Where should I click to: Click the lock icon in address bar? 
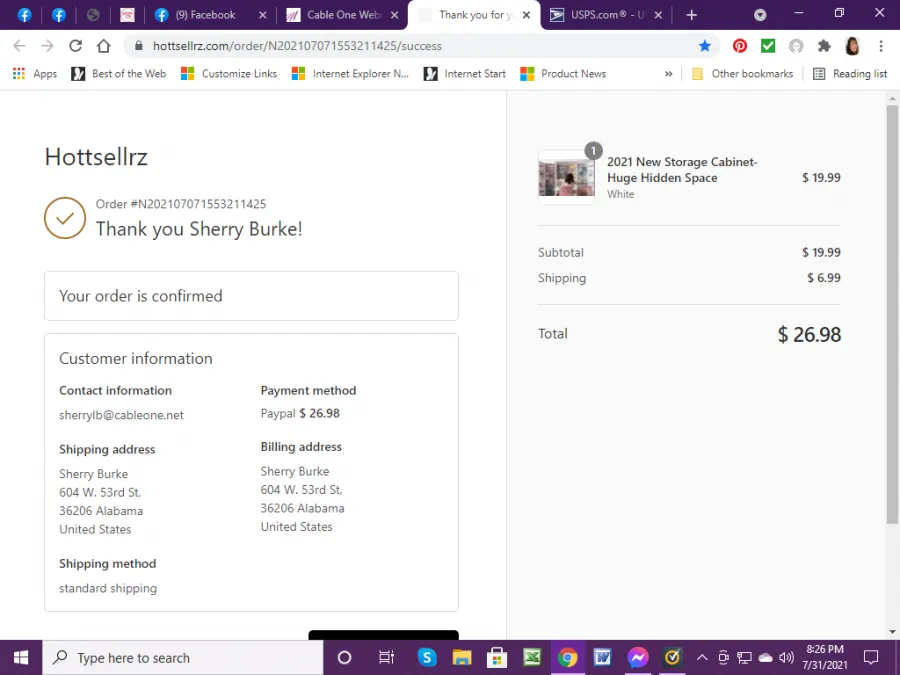coord(138,46)
